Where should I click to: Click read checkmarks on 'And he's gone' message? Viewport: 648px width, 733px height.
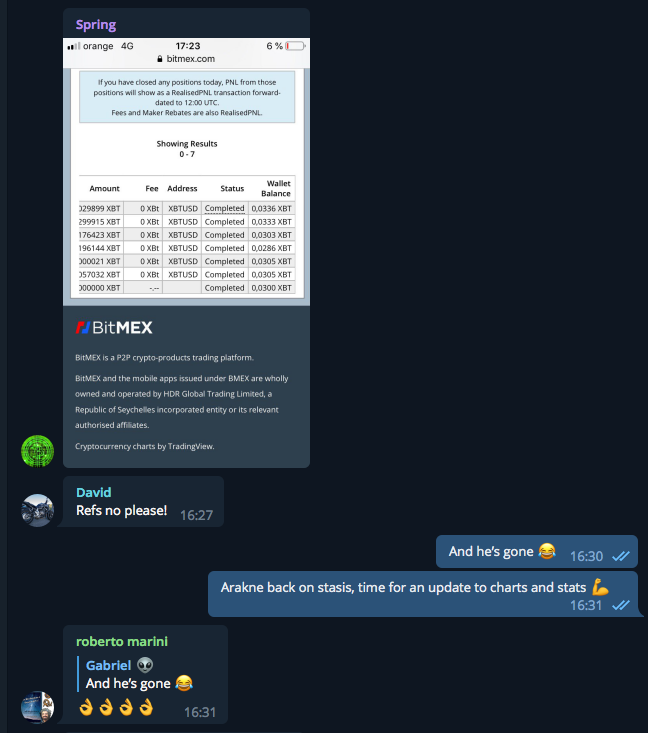click(621, 556)
